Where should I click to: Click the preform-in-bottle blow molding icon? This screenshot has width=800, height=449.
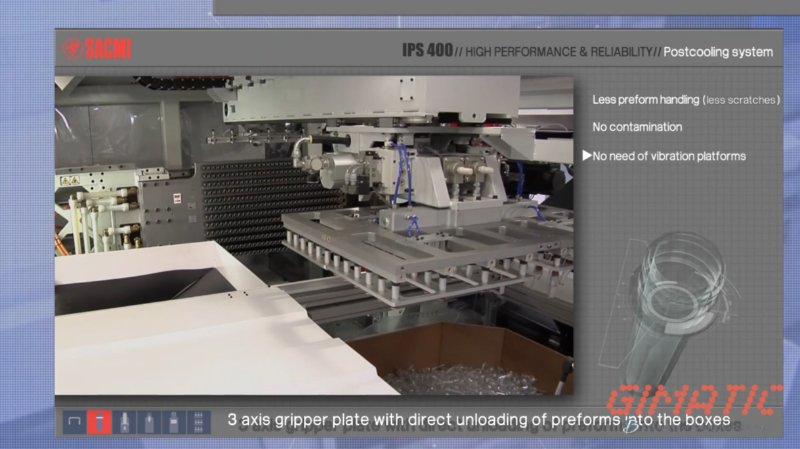click(124, 422)
